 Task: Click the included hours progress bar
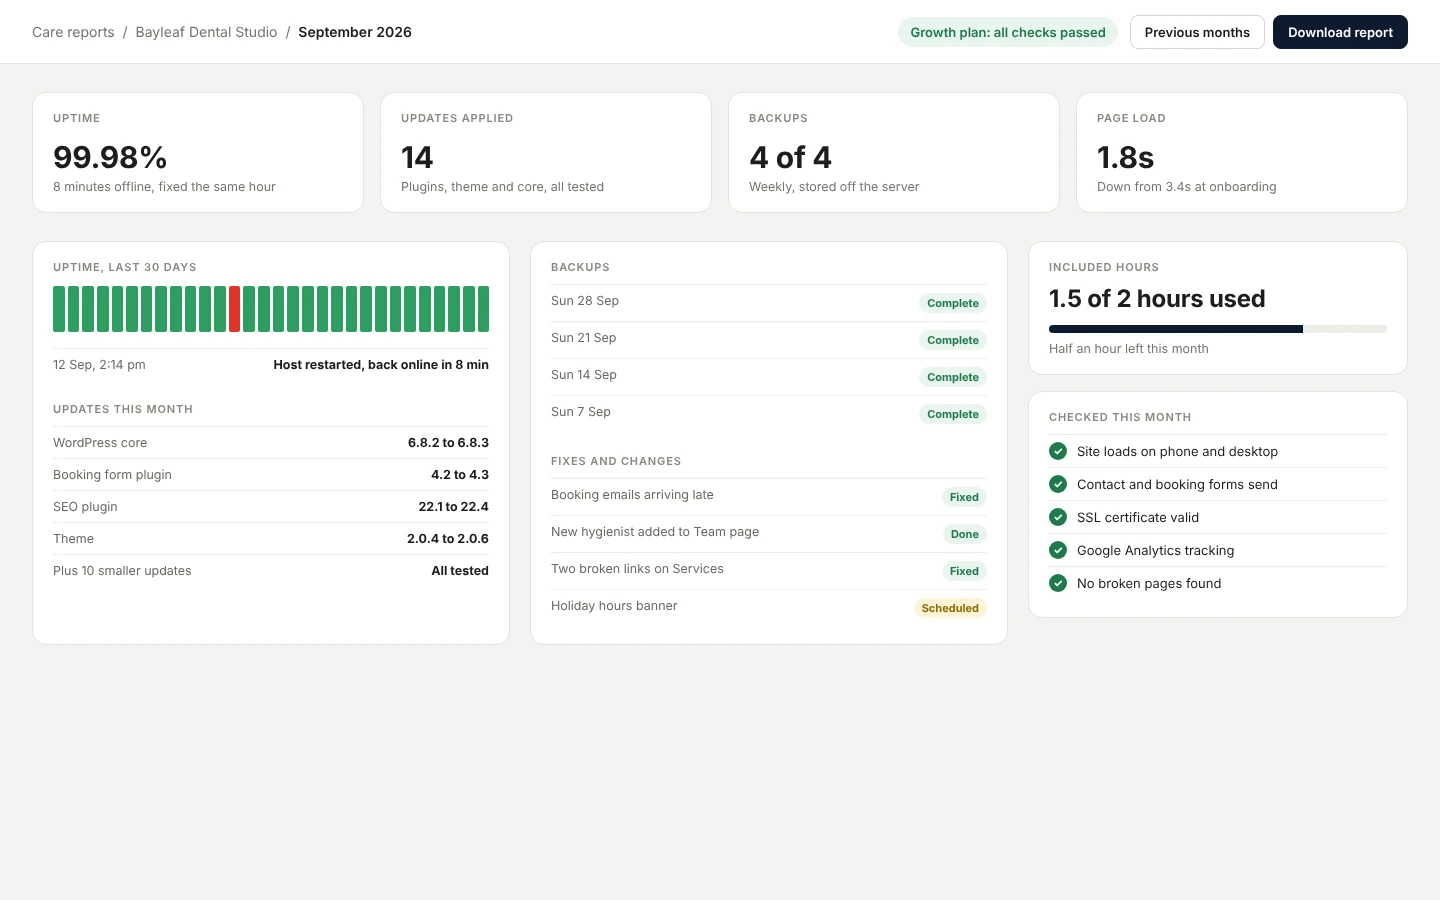pyautogui.click(x=1218, y=329)
